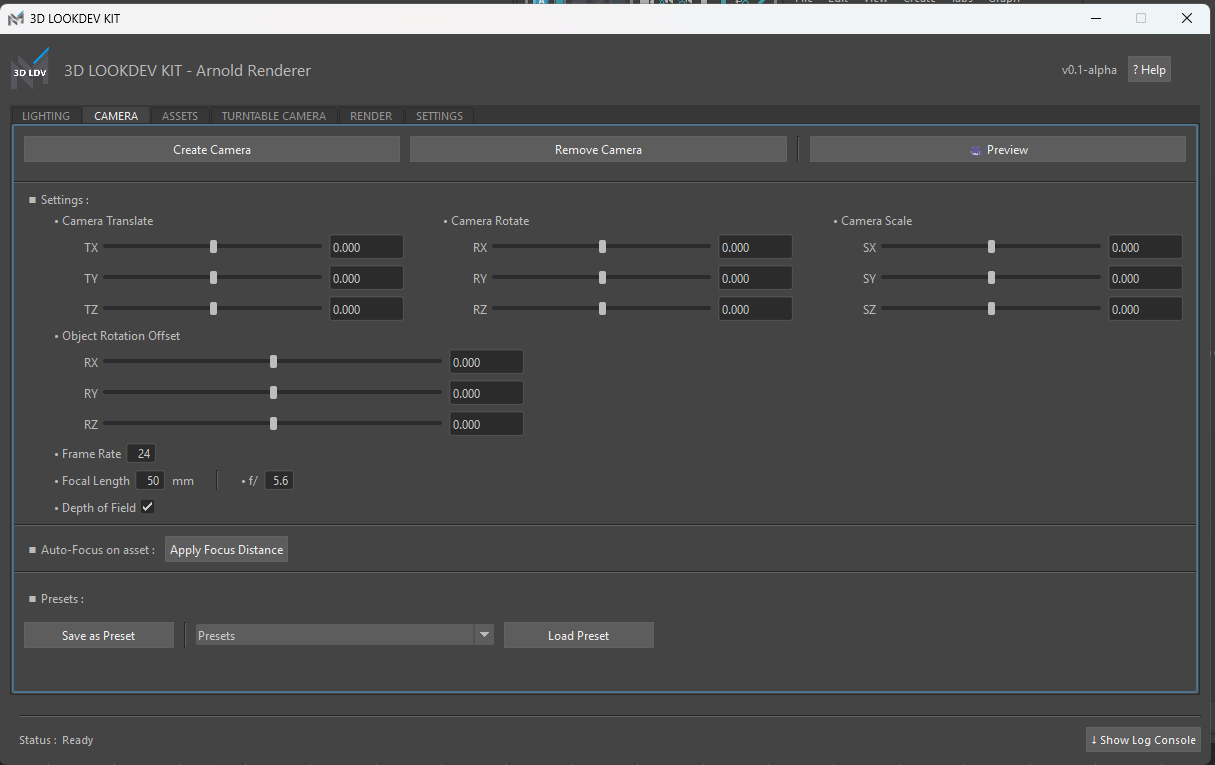Click the Load Preset button
Screen dimensions: 1215x765
point(579,635)
